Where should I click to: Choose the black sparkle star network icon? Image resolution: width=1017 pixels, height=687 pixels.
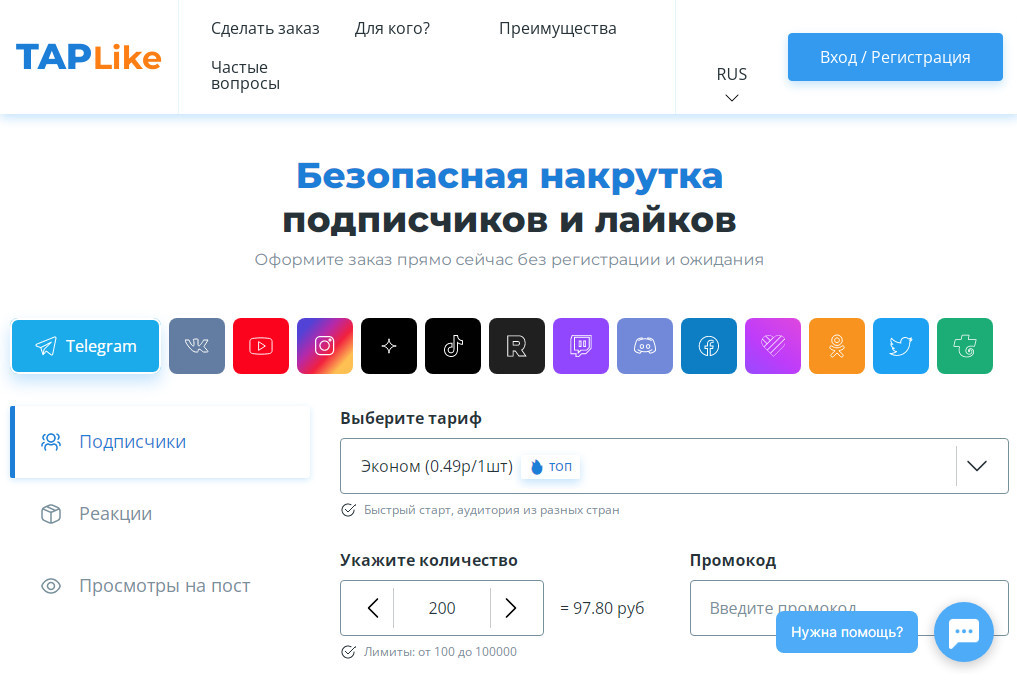click(x=389, y=346)
